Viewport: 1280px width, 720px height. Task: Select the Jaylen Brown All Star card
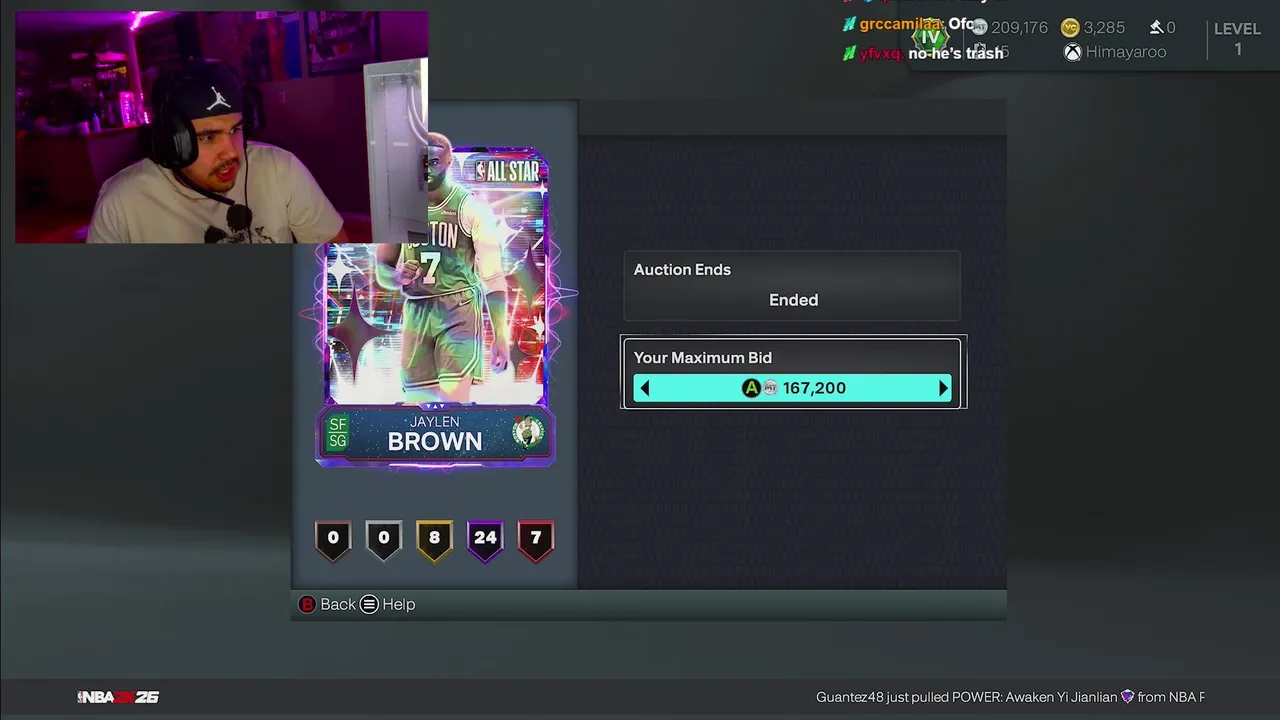coord(435,308)
